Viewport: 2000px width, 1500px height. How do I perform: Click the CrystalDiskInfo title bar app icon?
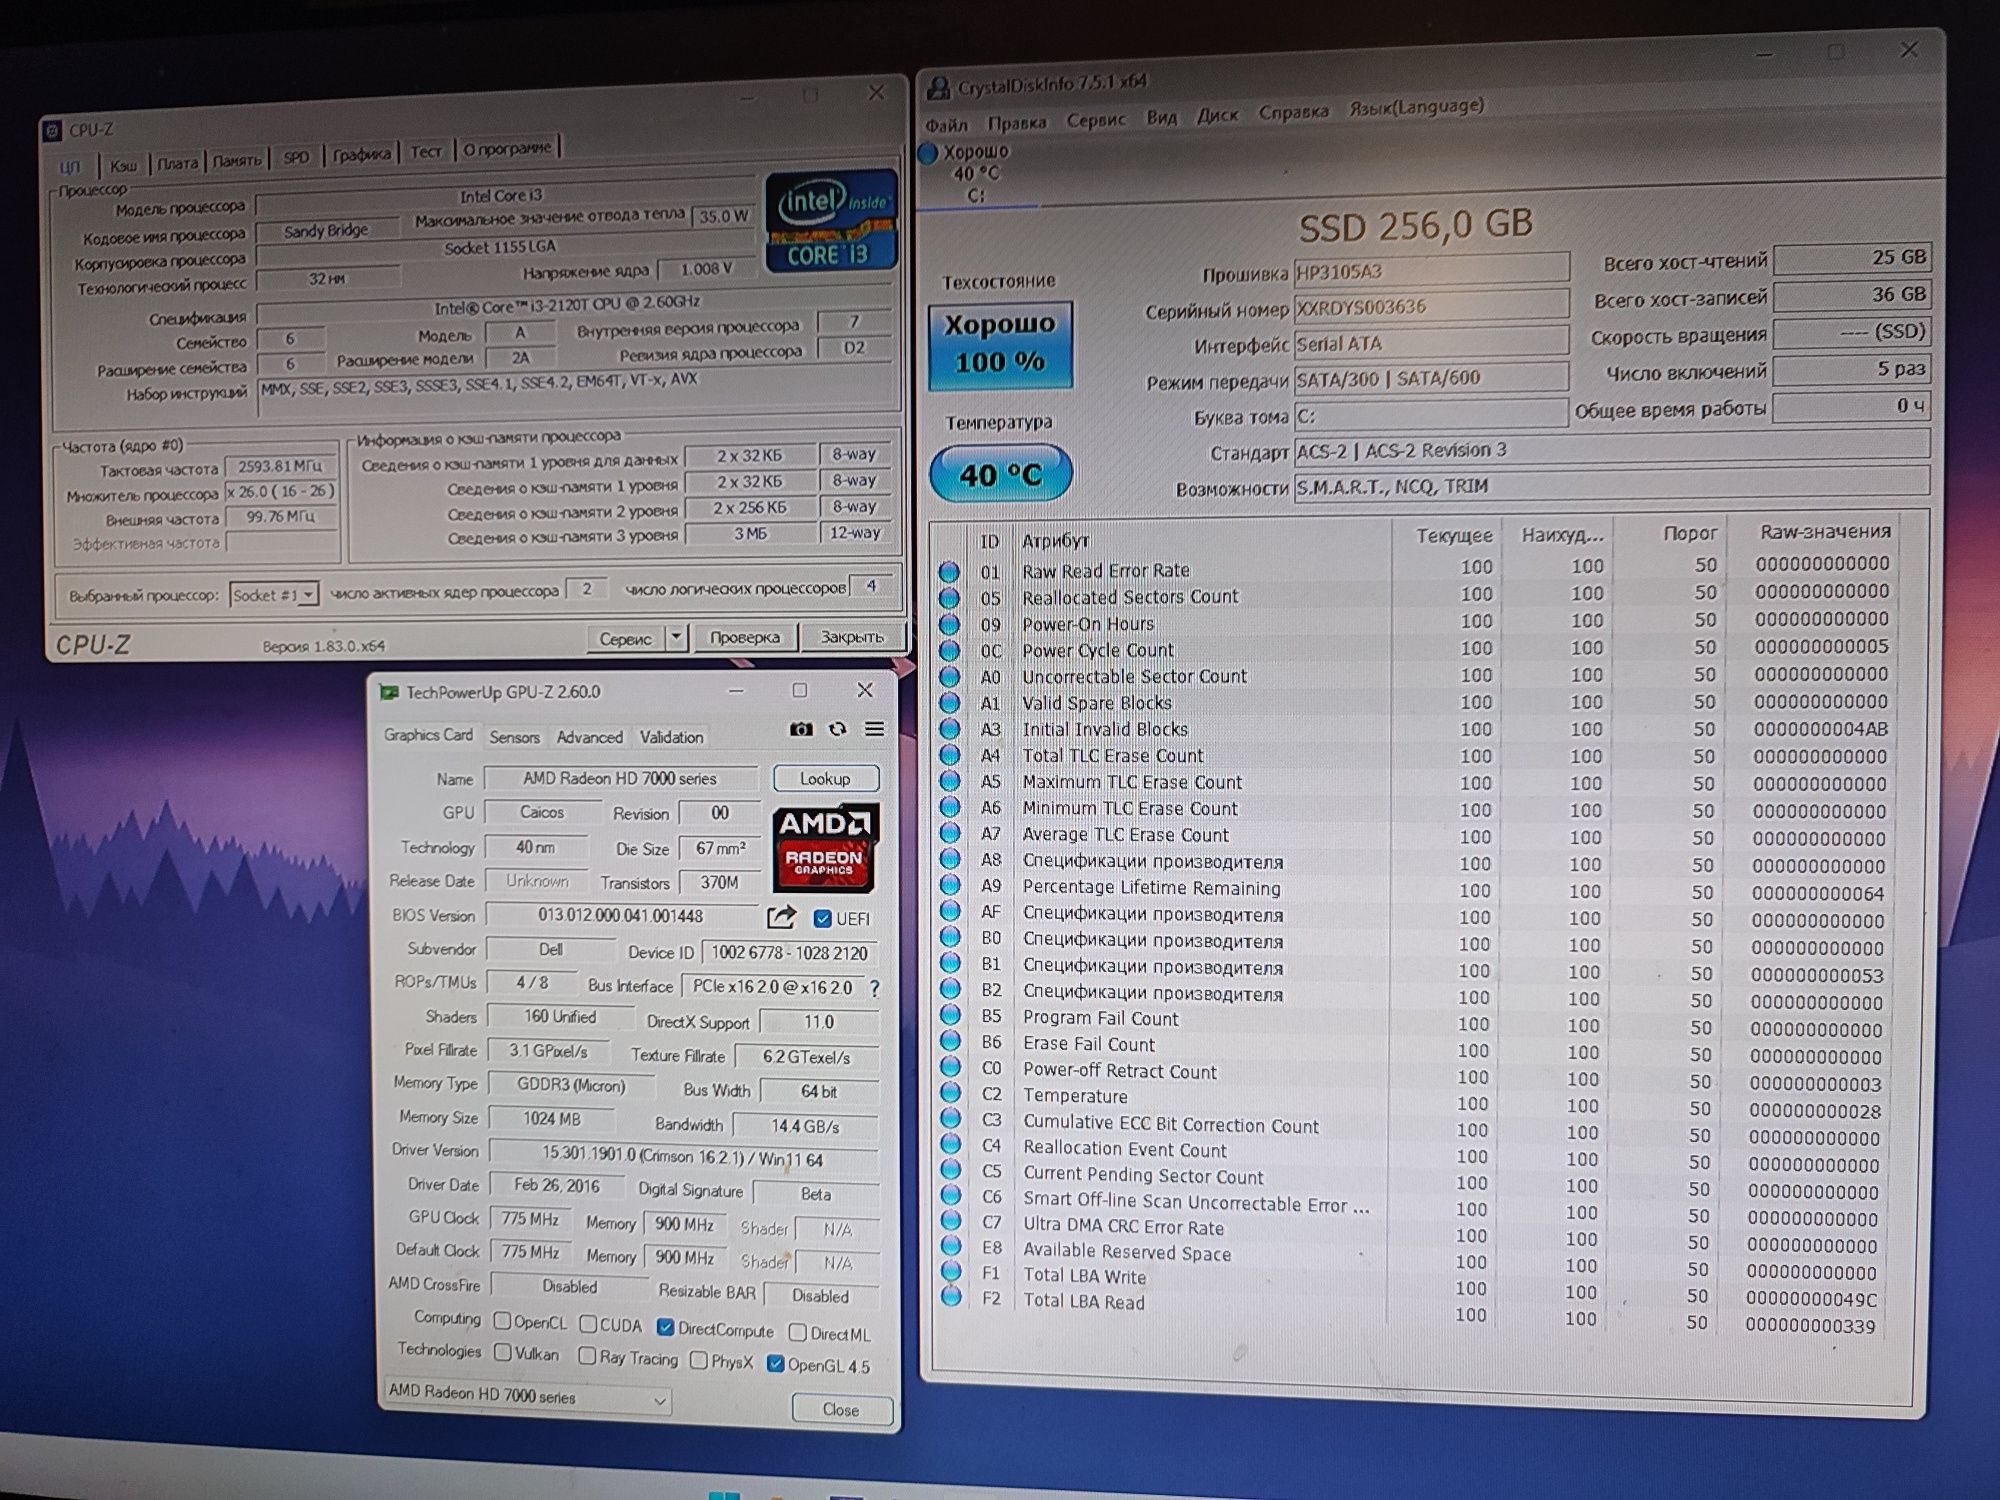click(938, 88)
